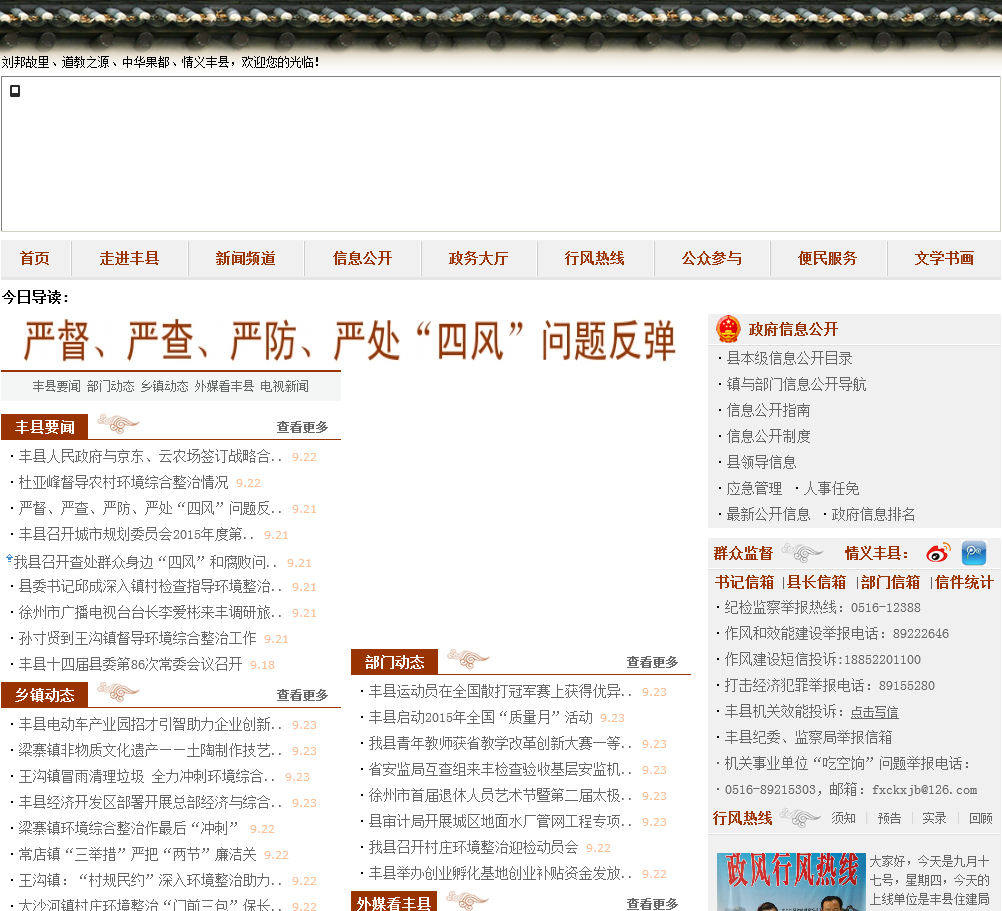Open the 书记信箱 mailbox link
Screen dimensions: 1002x911
click(x=744, y=582)
